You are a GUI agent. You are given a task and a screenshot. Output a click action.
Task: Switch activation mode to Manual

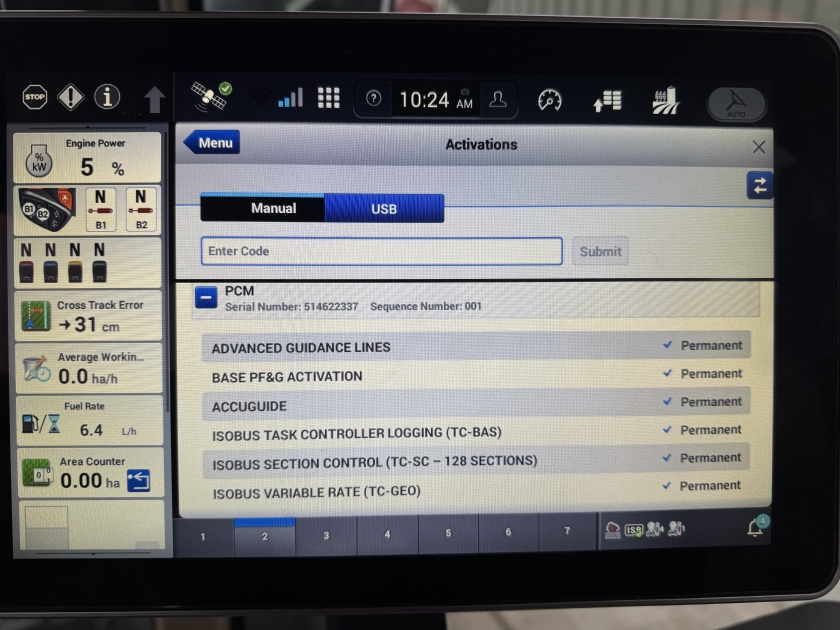[263, 208]
